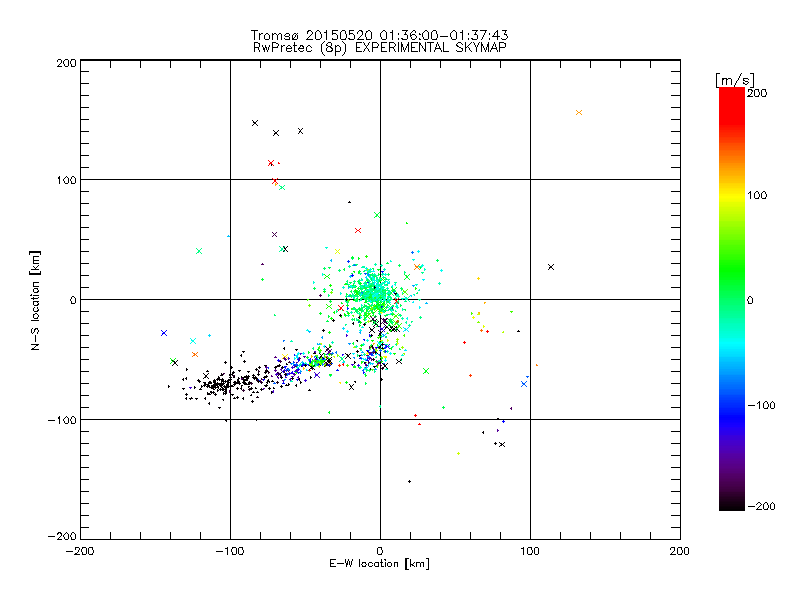Click the N-S axis '-200' tick label

tap(62, 536)
